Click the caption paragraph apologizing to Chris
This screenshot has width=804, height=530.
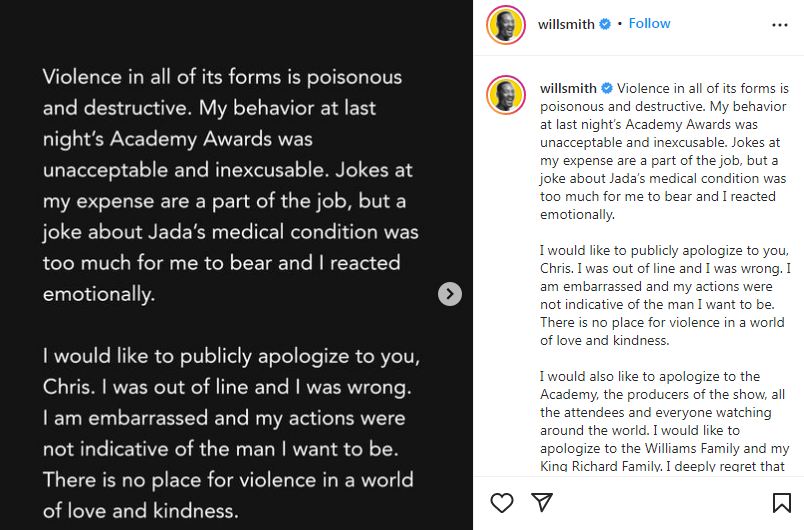(665, 295)
